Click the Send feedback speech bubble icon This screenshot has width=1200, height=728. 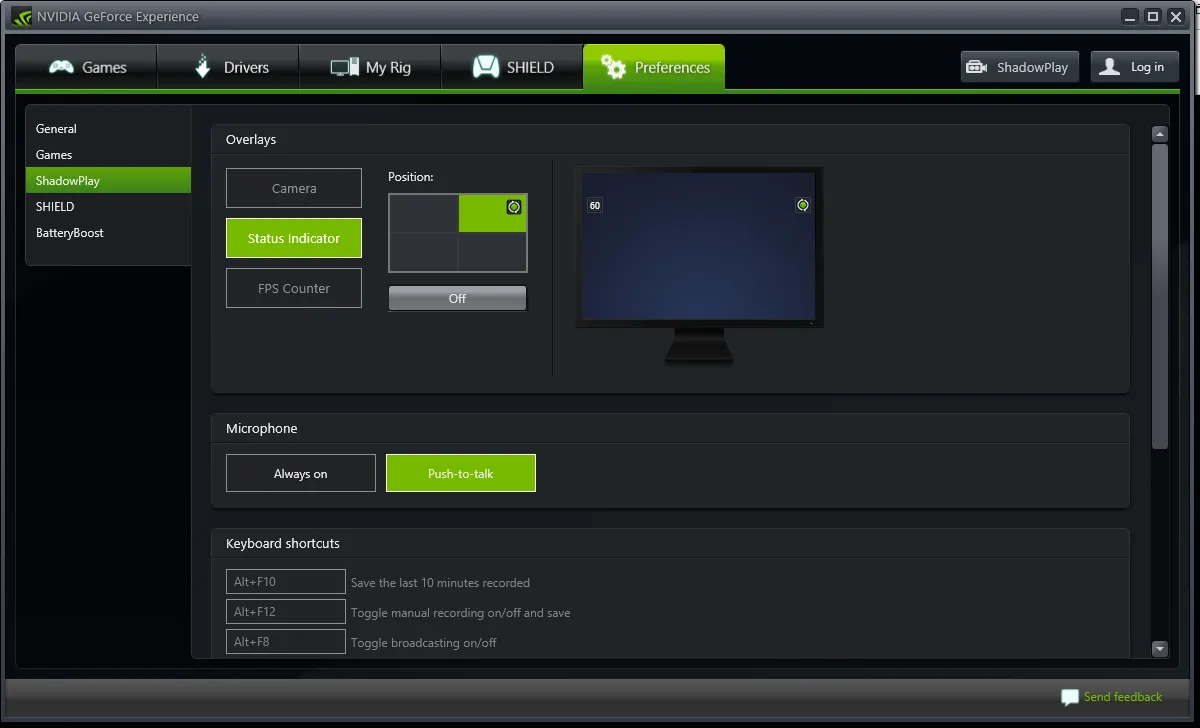1070,698
